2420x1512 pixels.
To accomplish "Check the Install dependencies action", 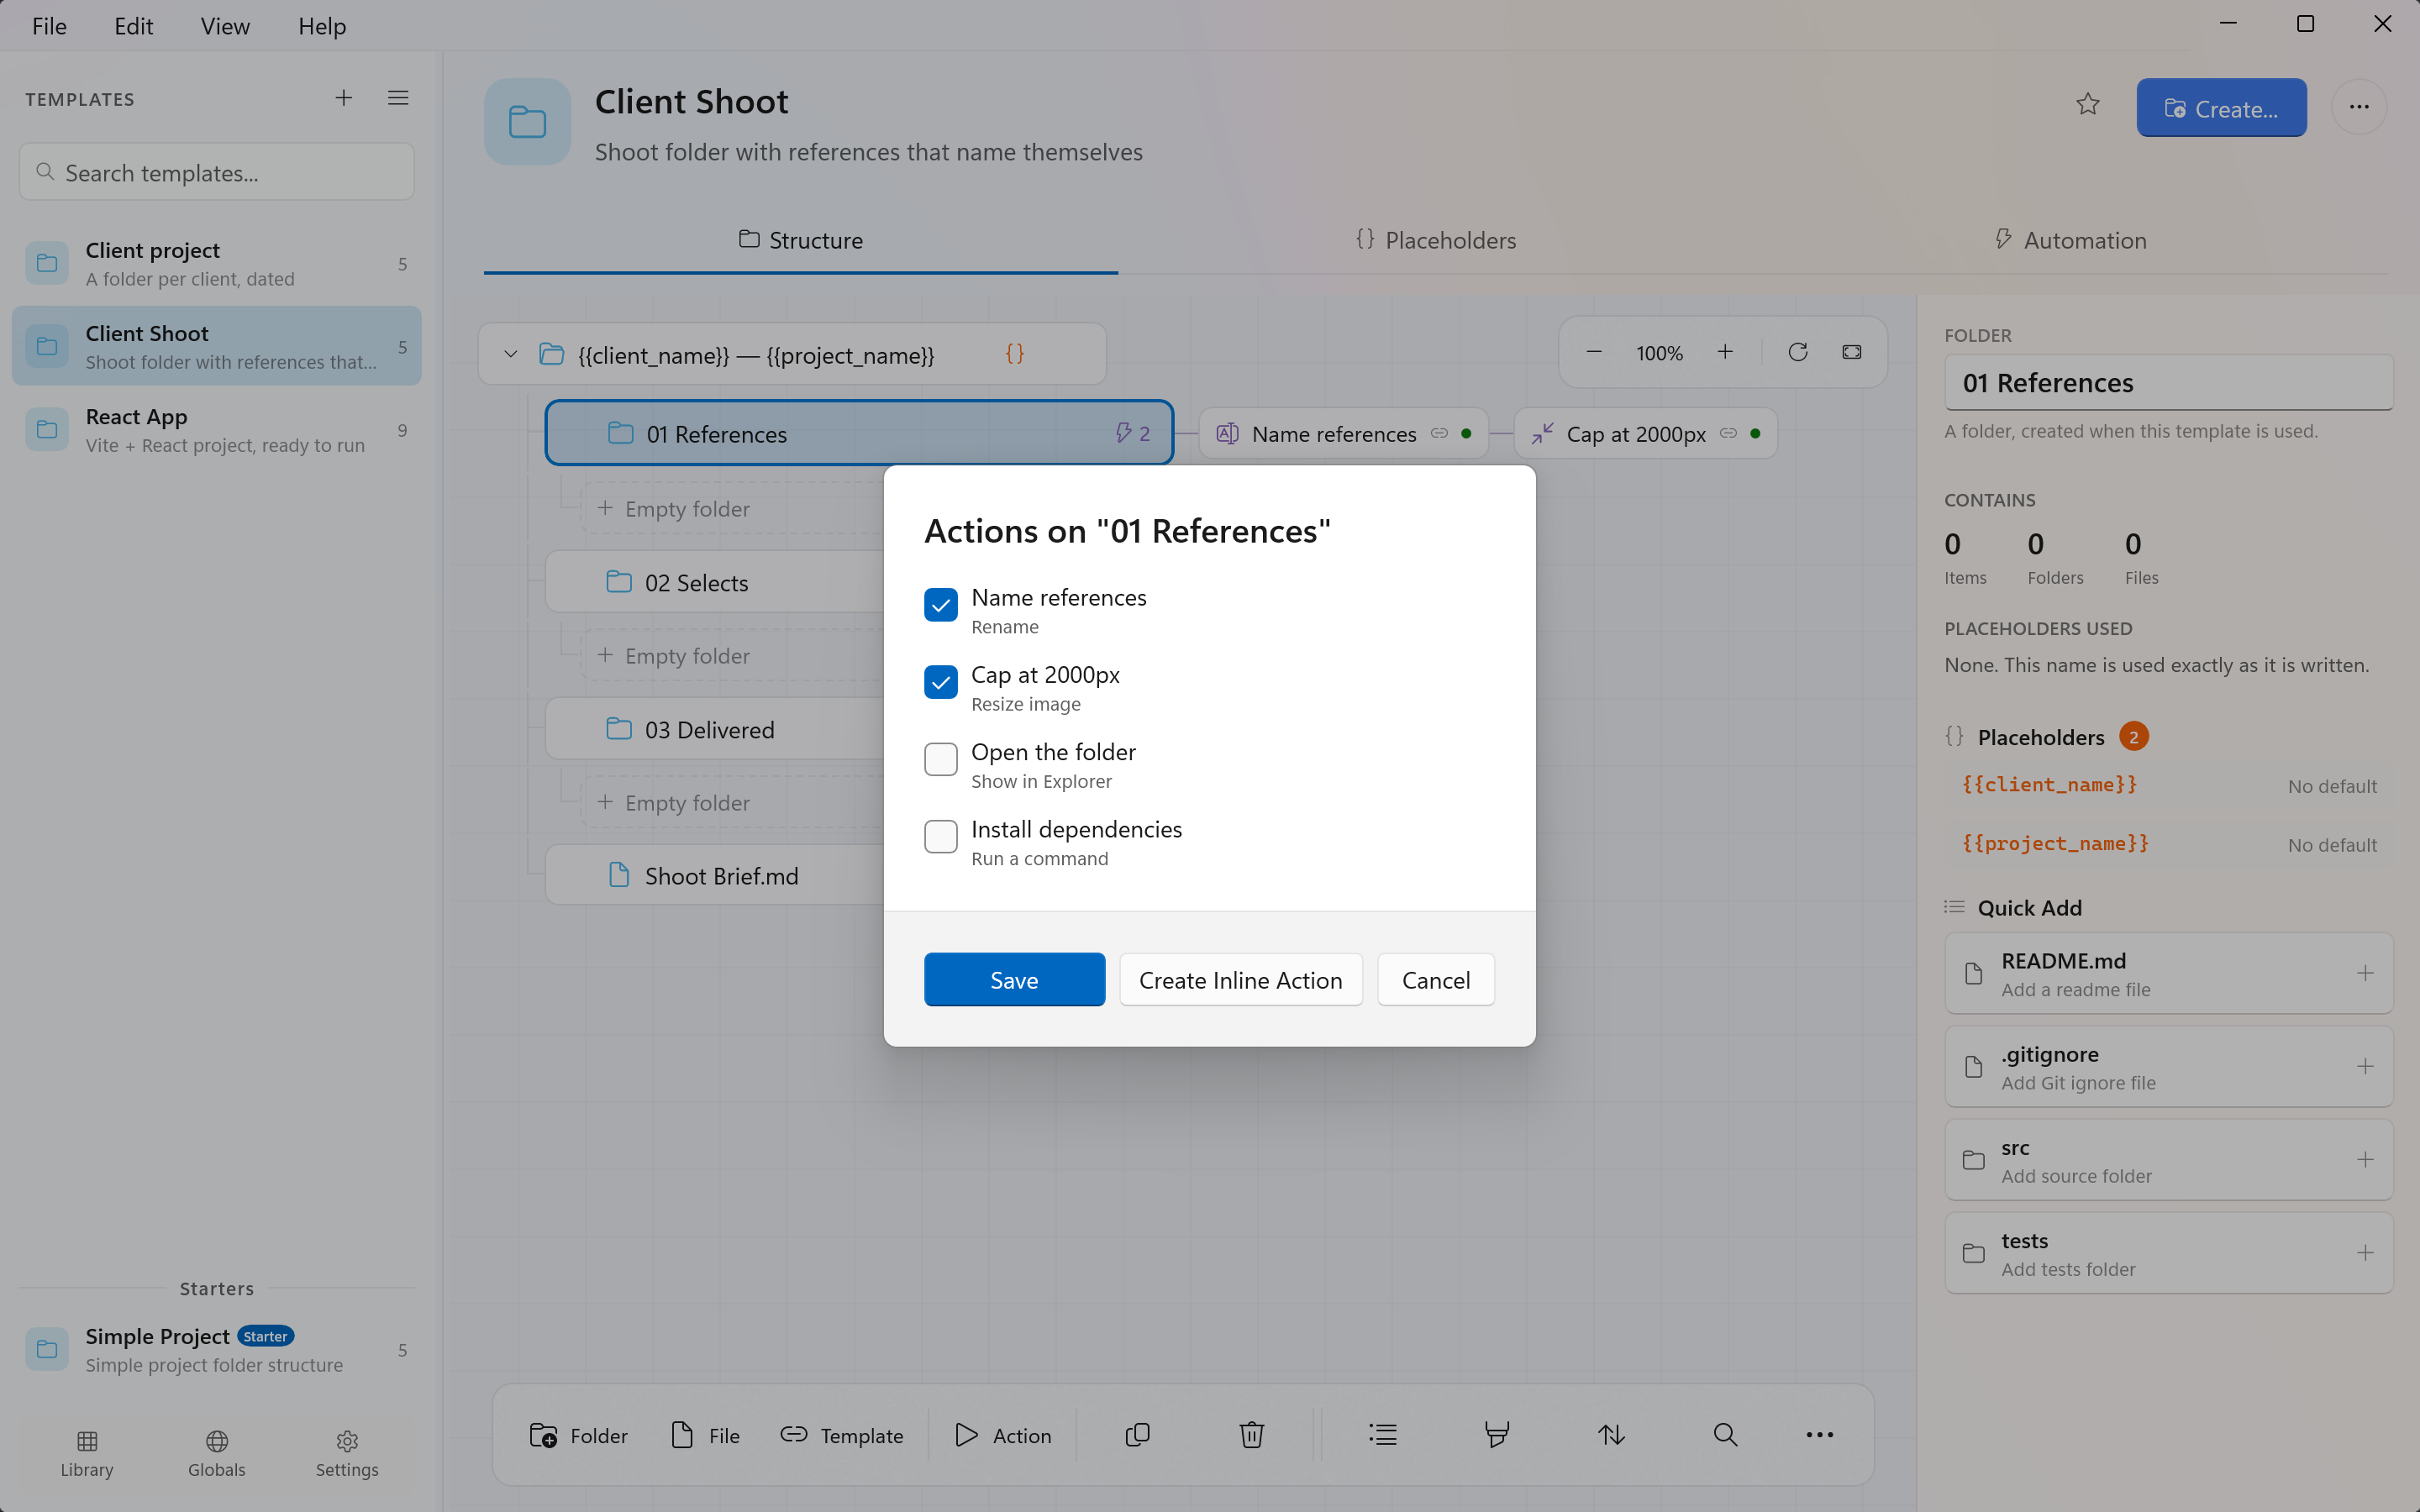I will point(940,836).
